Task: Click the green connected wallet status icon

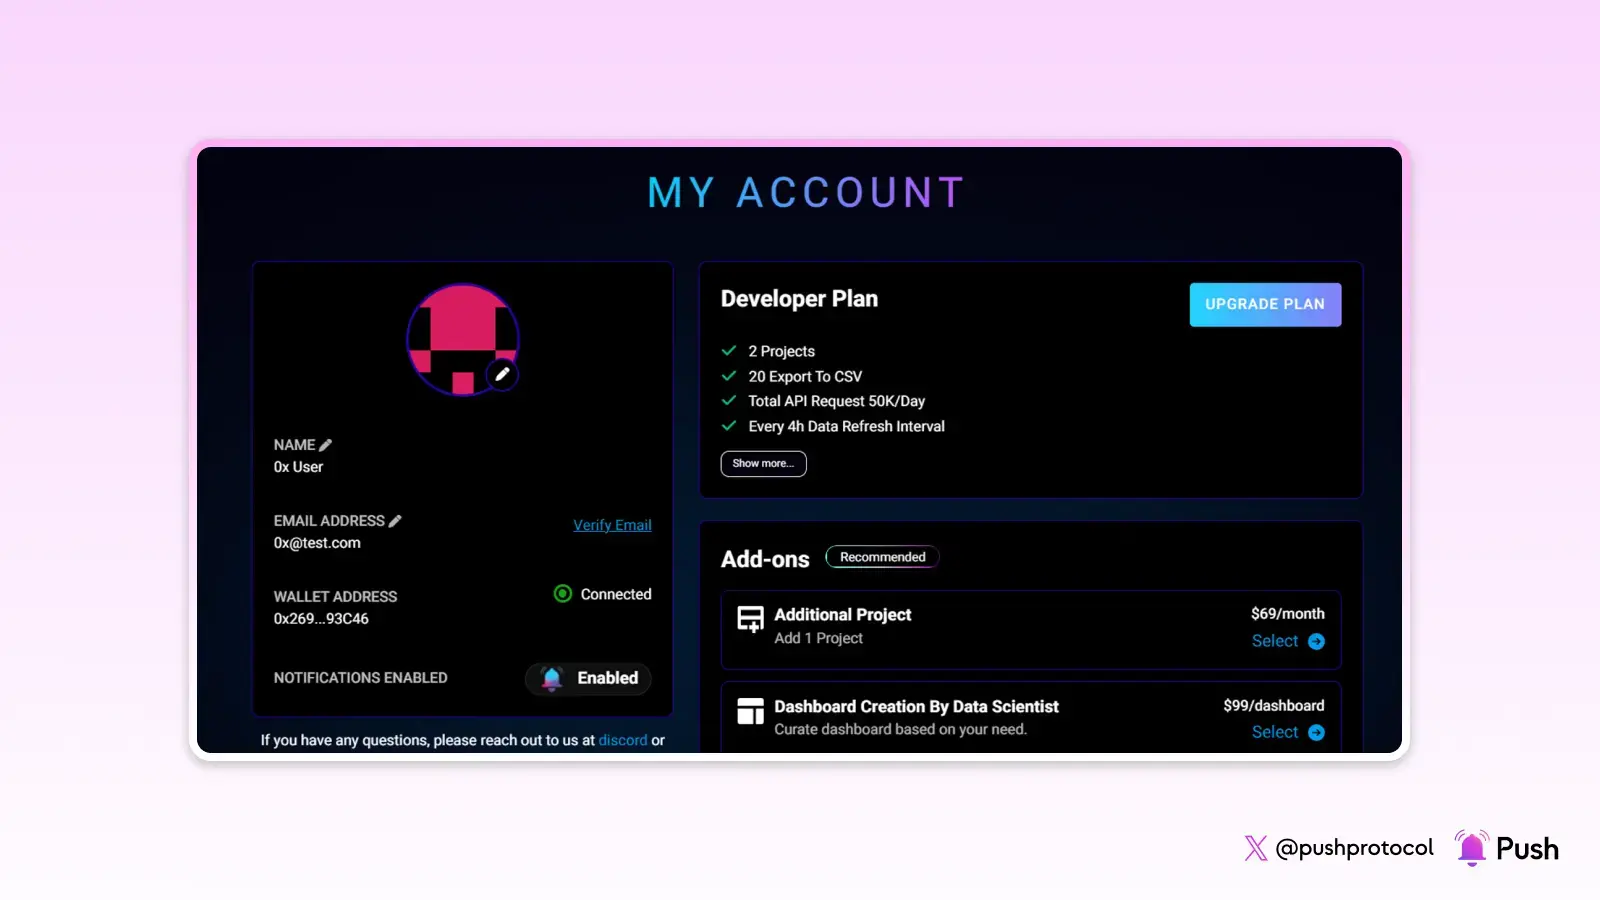Action: (563, 593)
